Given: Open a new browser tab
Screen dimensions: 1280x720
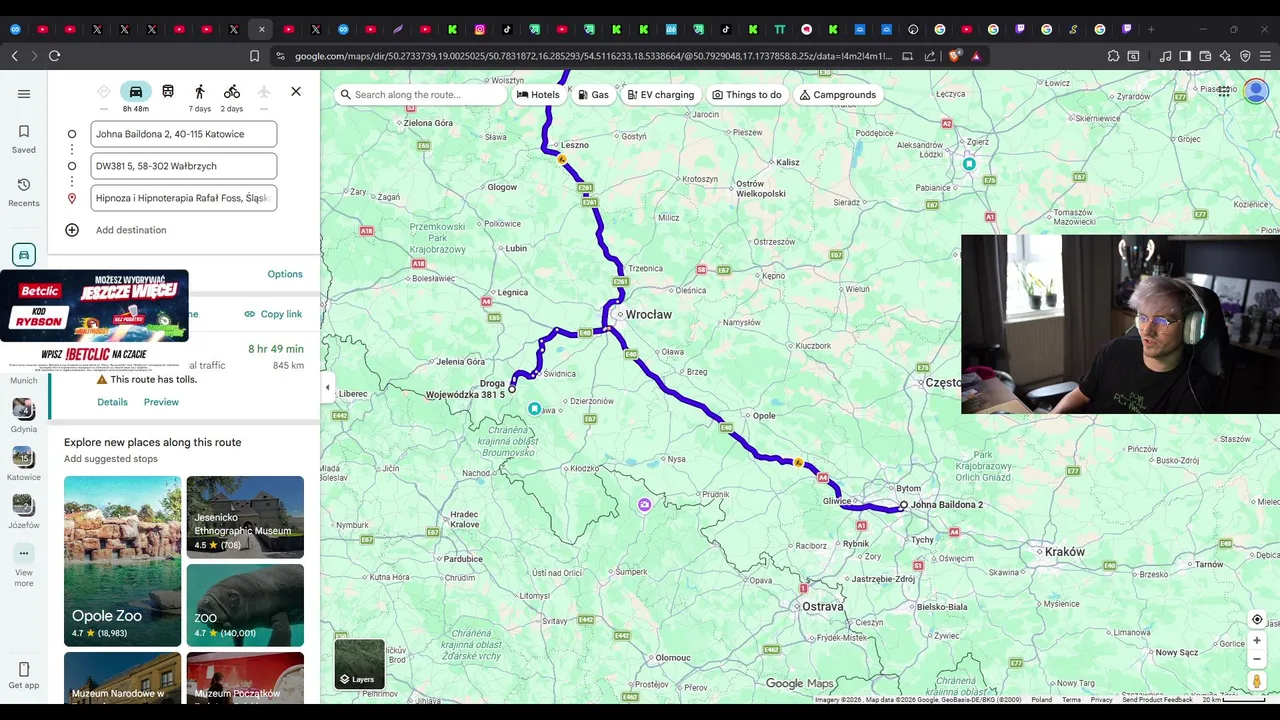Looking at the screenshot, I should (x=1151, y=29).
